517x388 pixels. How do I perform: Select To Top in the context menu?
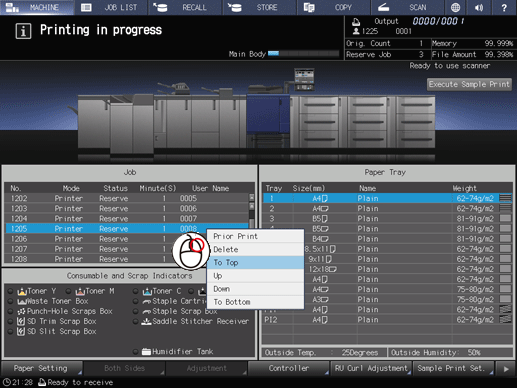point(255,262)
